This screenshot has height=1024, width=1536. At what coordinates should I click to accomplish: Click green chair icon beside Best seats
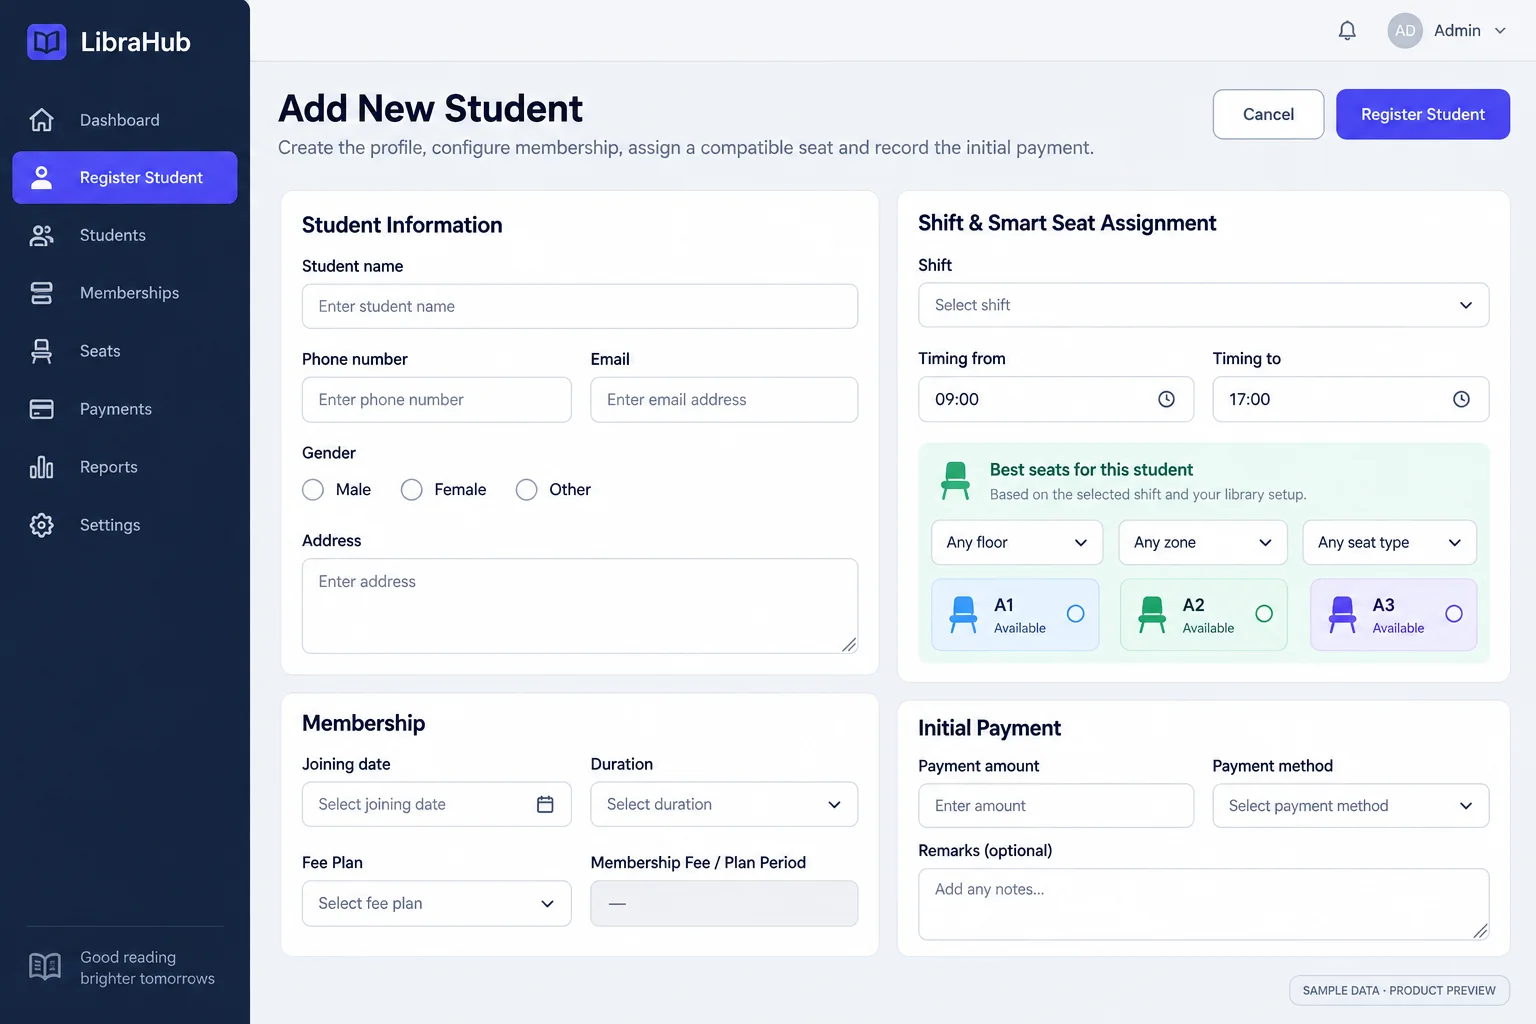coord(955,481)
